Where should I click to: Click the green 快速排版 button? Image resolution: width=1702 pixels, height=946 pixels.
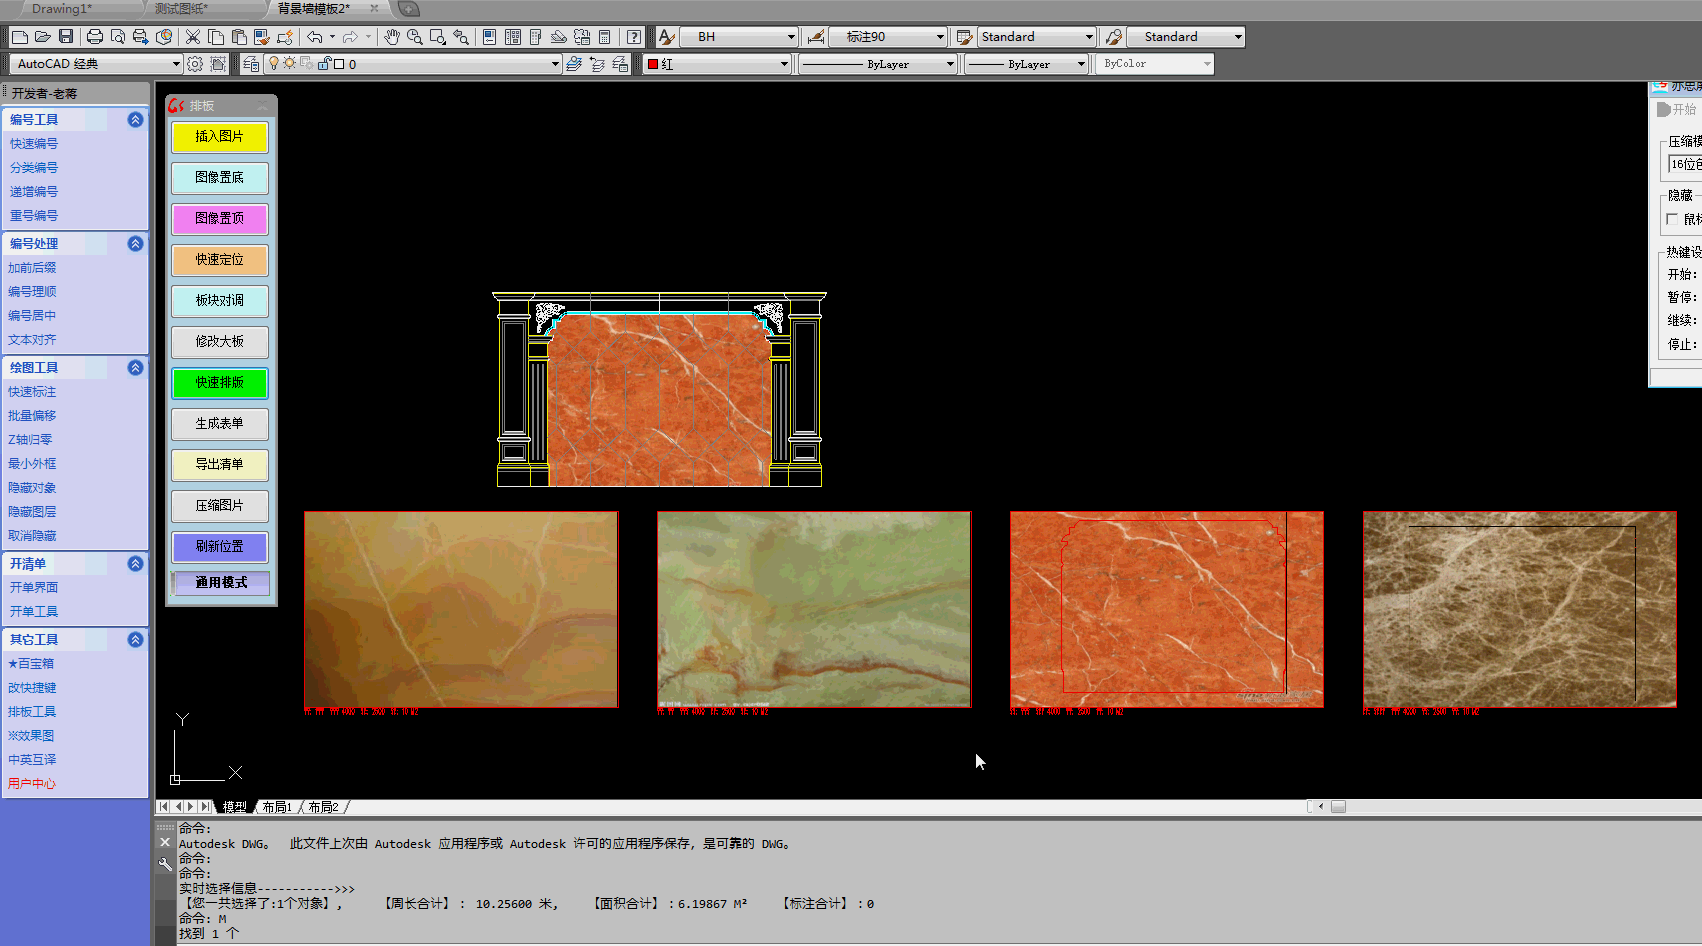(x=220, y=383)
